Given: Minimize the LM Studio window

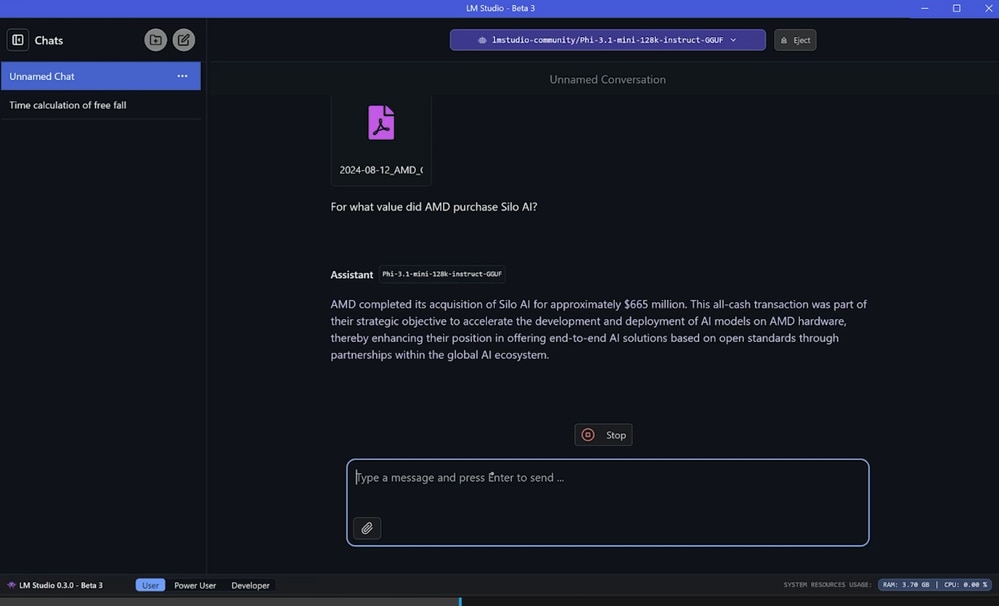Looking at the screenshot, I should coord(924,8).
